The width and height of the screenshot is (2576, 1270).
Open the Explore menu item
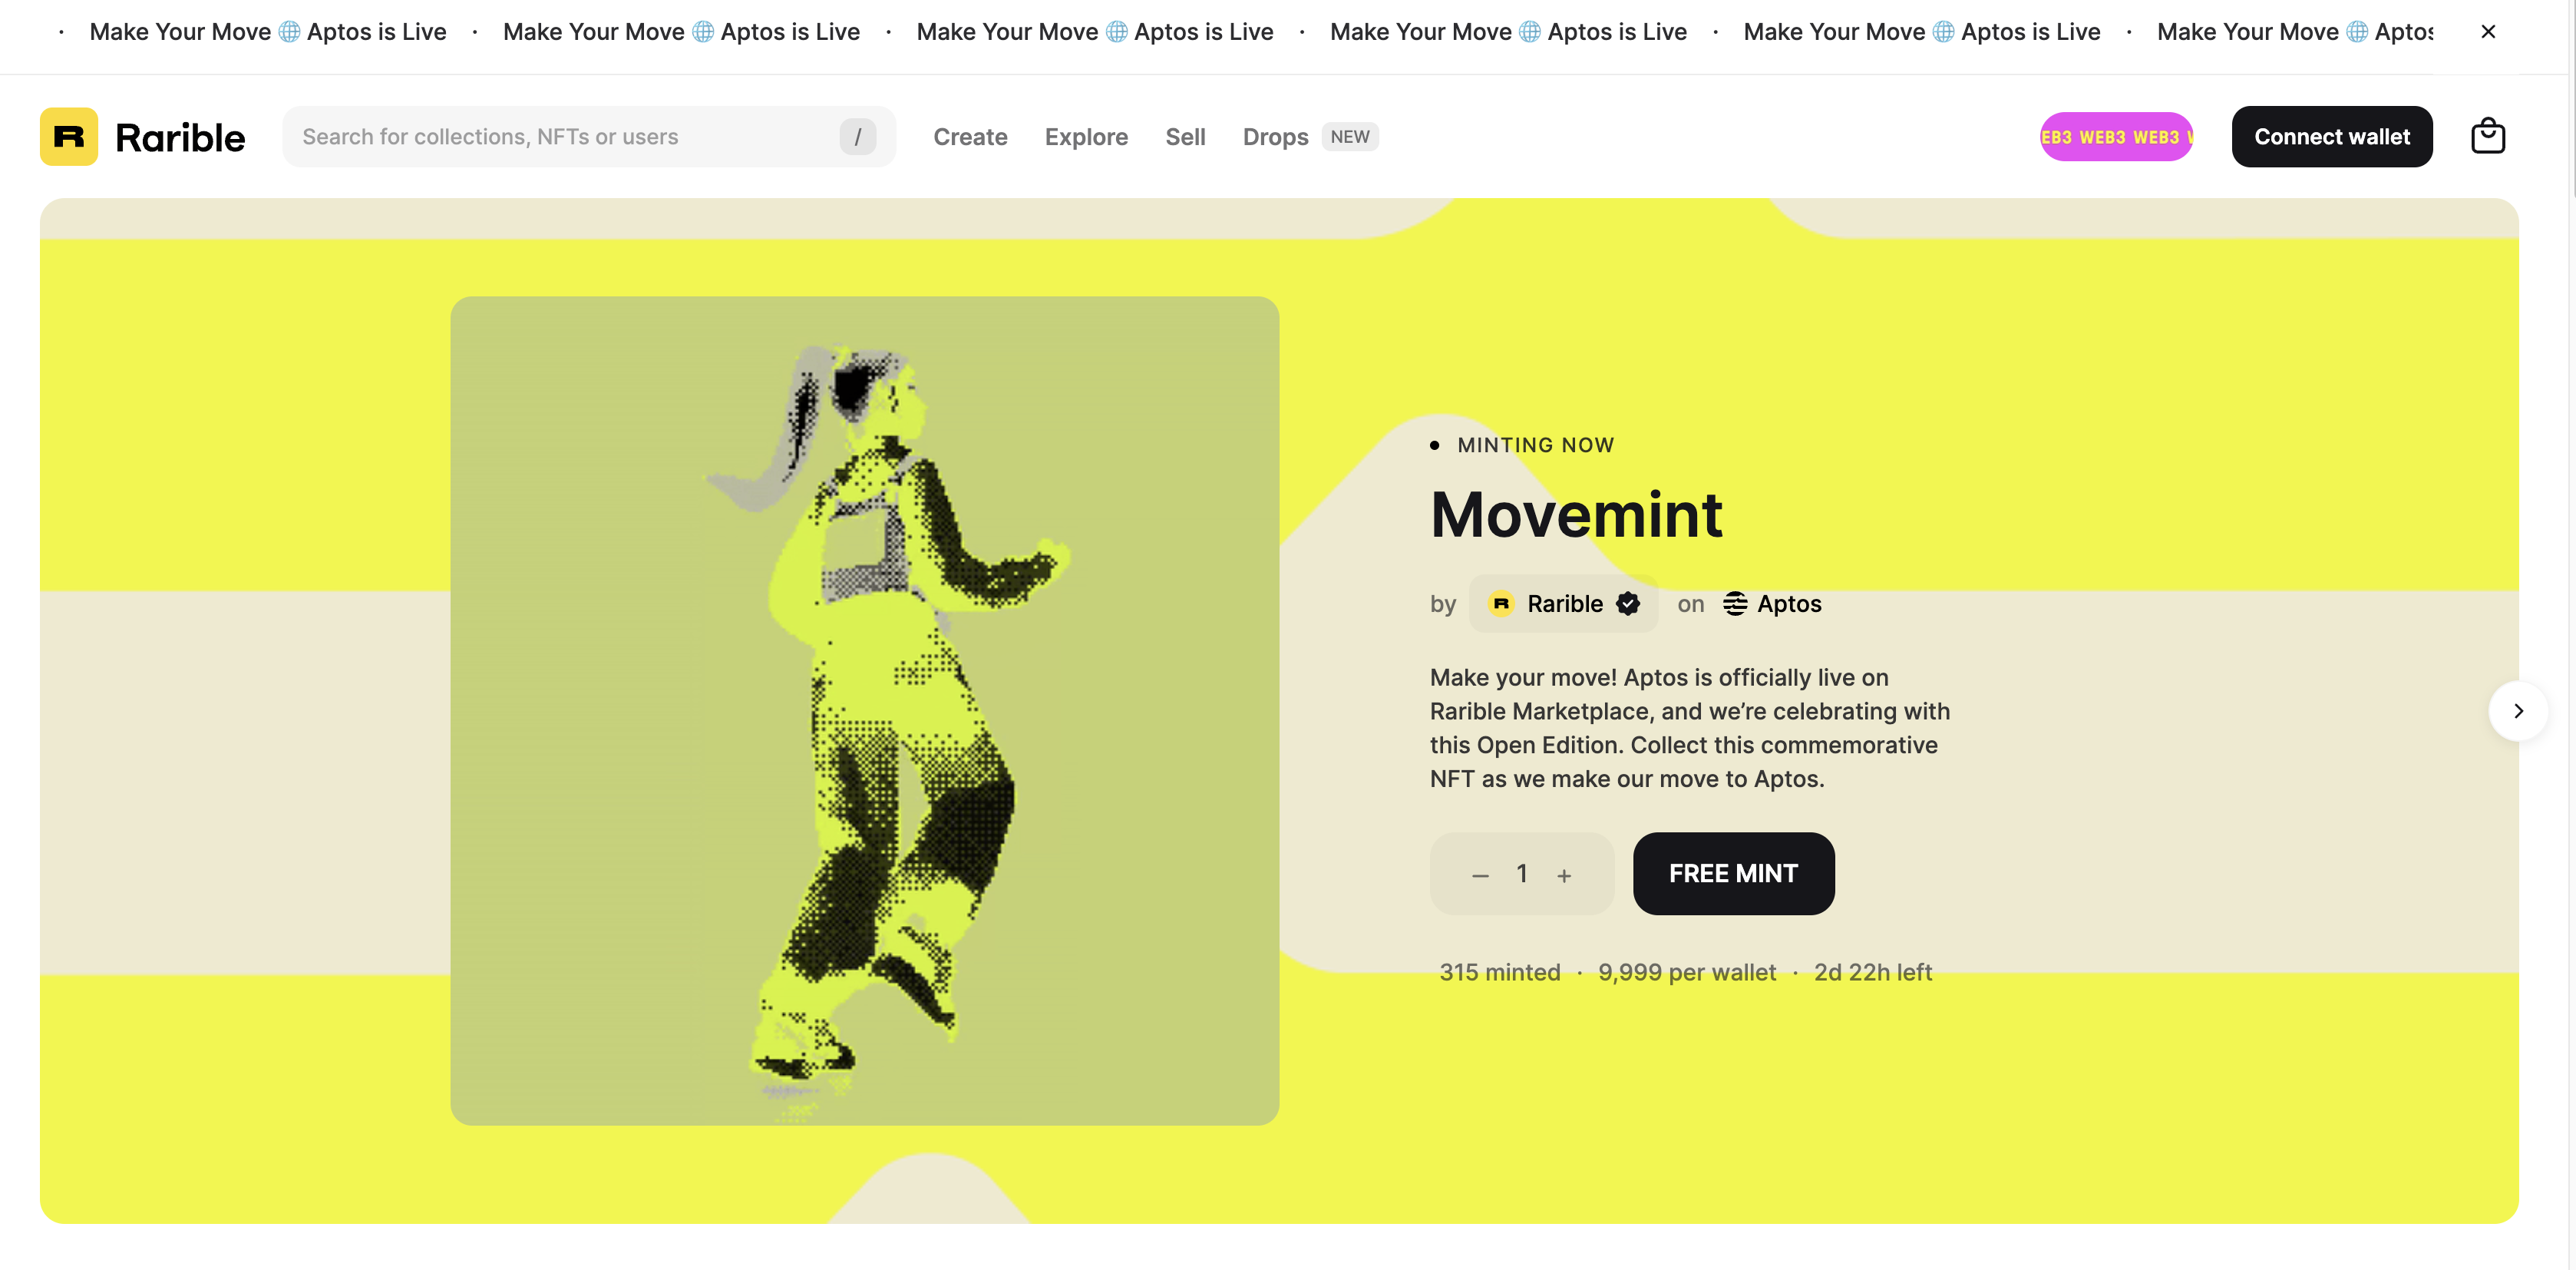tap(1086, 136)
